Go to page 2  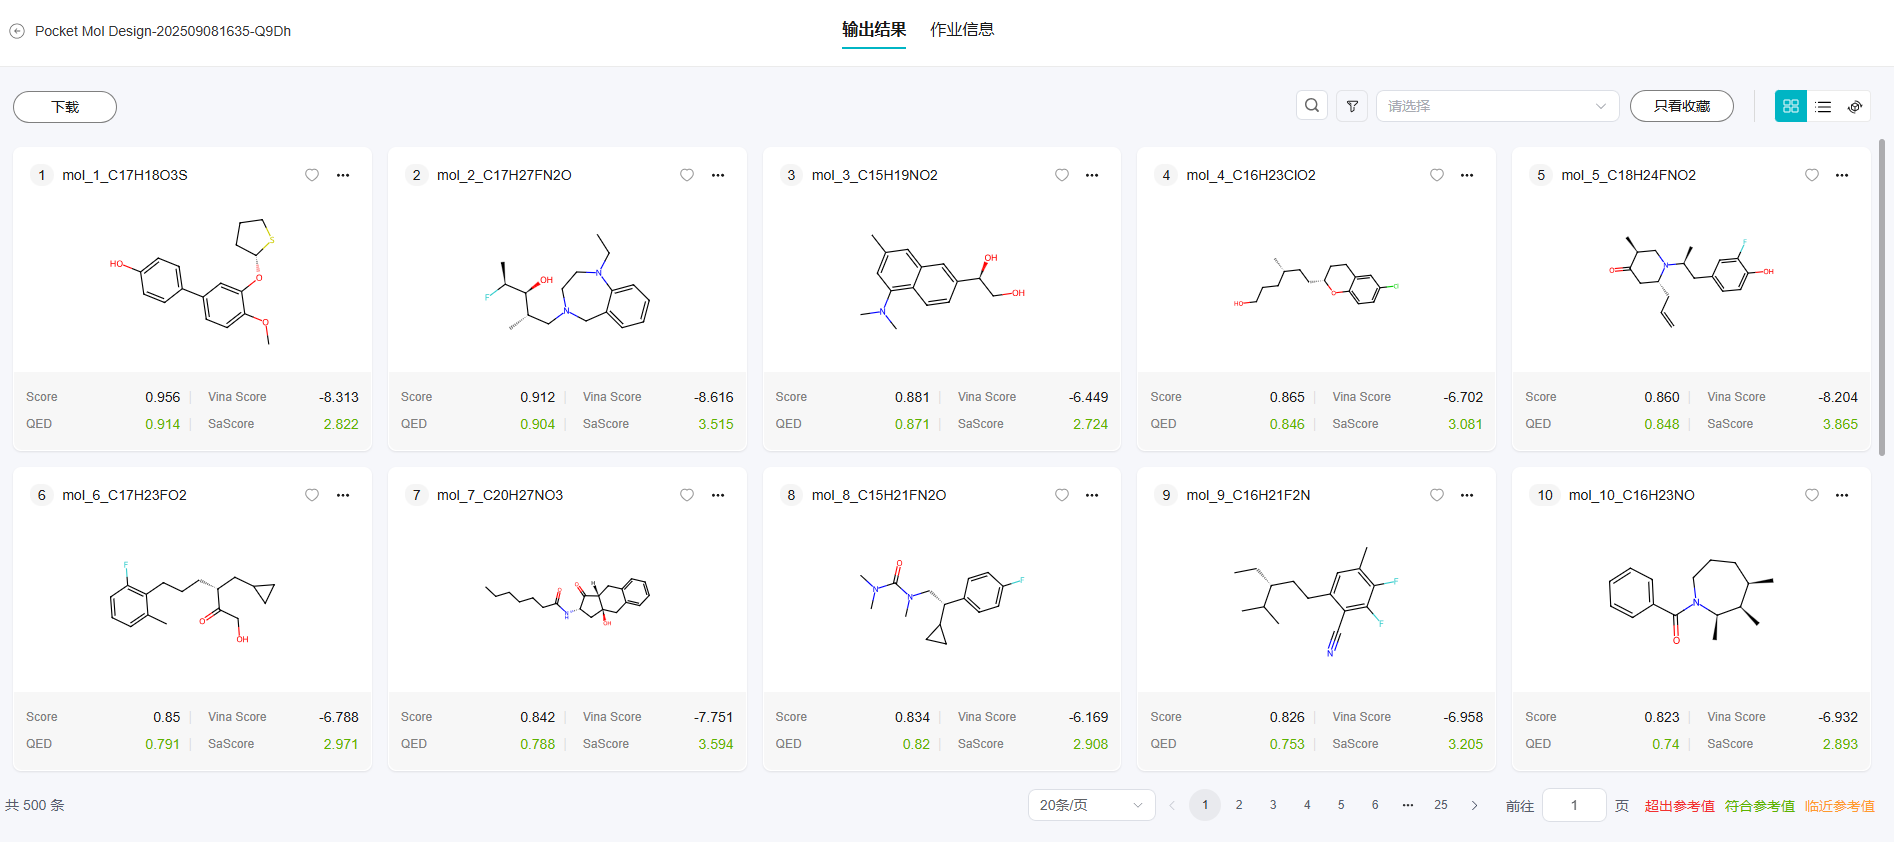[1239, 805]
